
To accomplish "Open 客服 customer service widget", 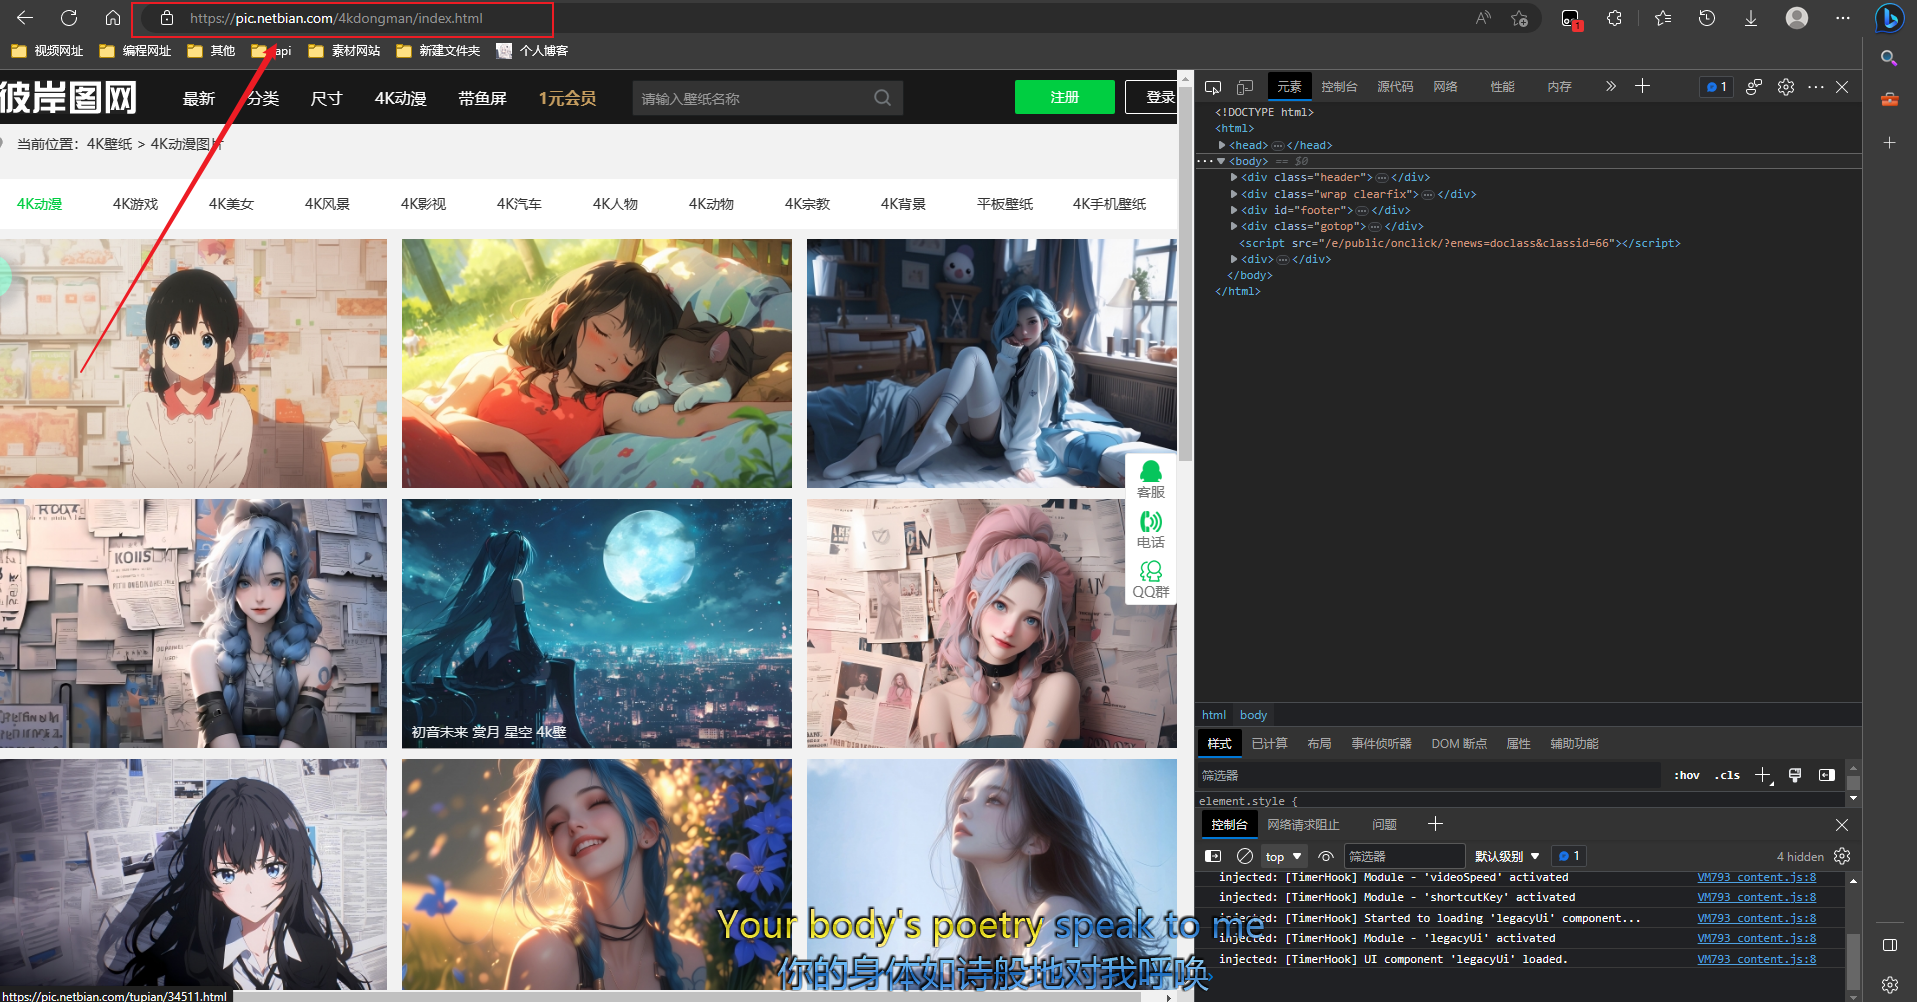I will (x=1151, y=479).
